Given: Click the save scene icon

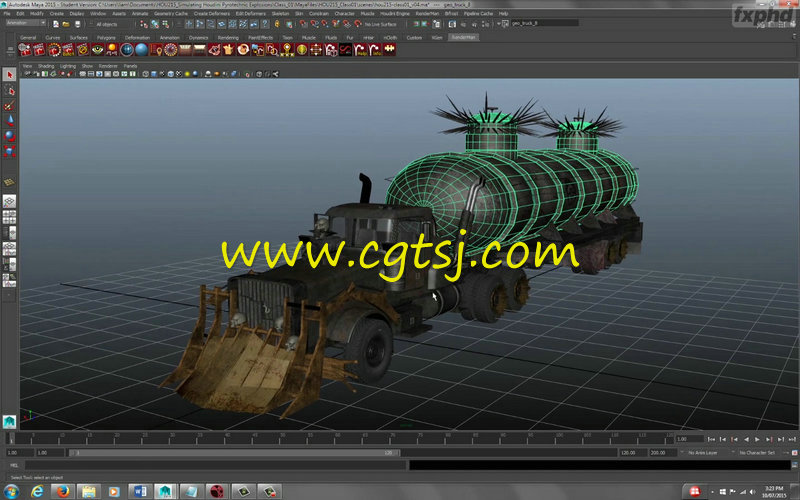Looking at the screenshot, I should pyautogui.click(x=78, y=24).
